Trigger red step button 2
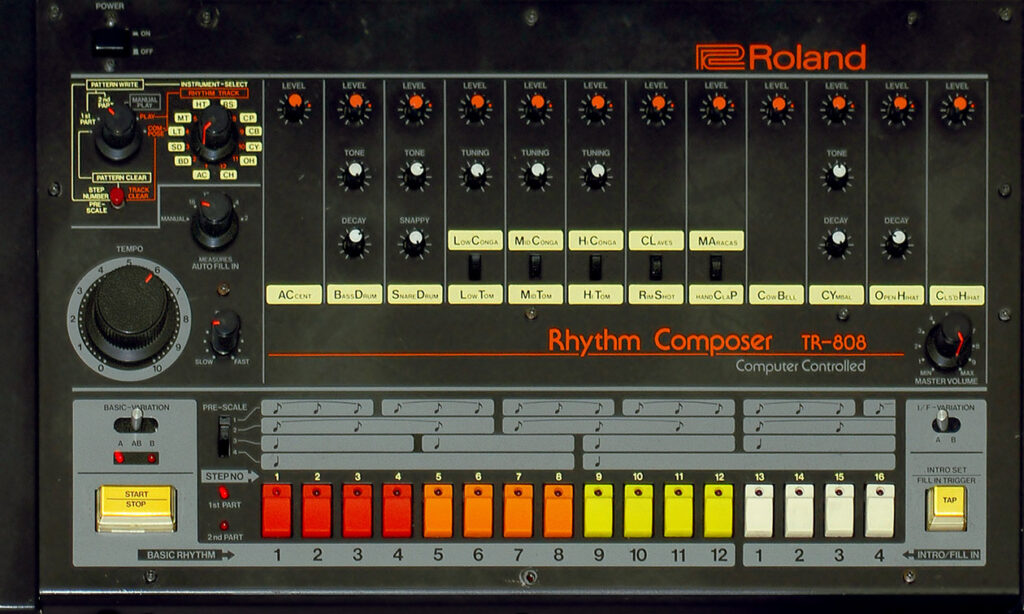1024x614 pixels. pos(317,511)
